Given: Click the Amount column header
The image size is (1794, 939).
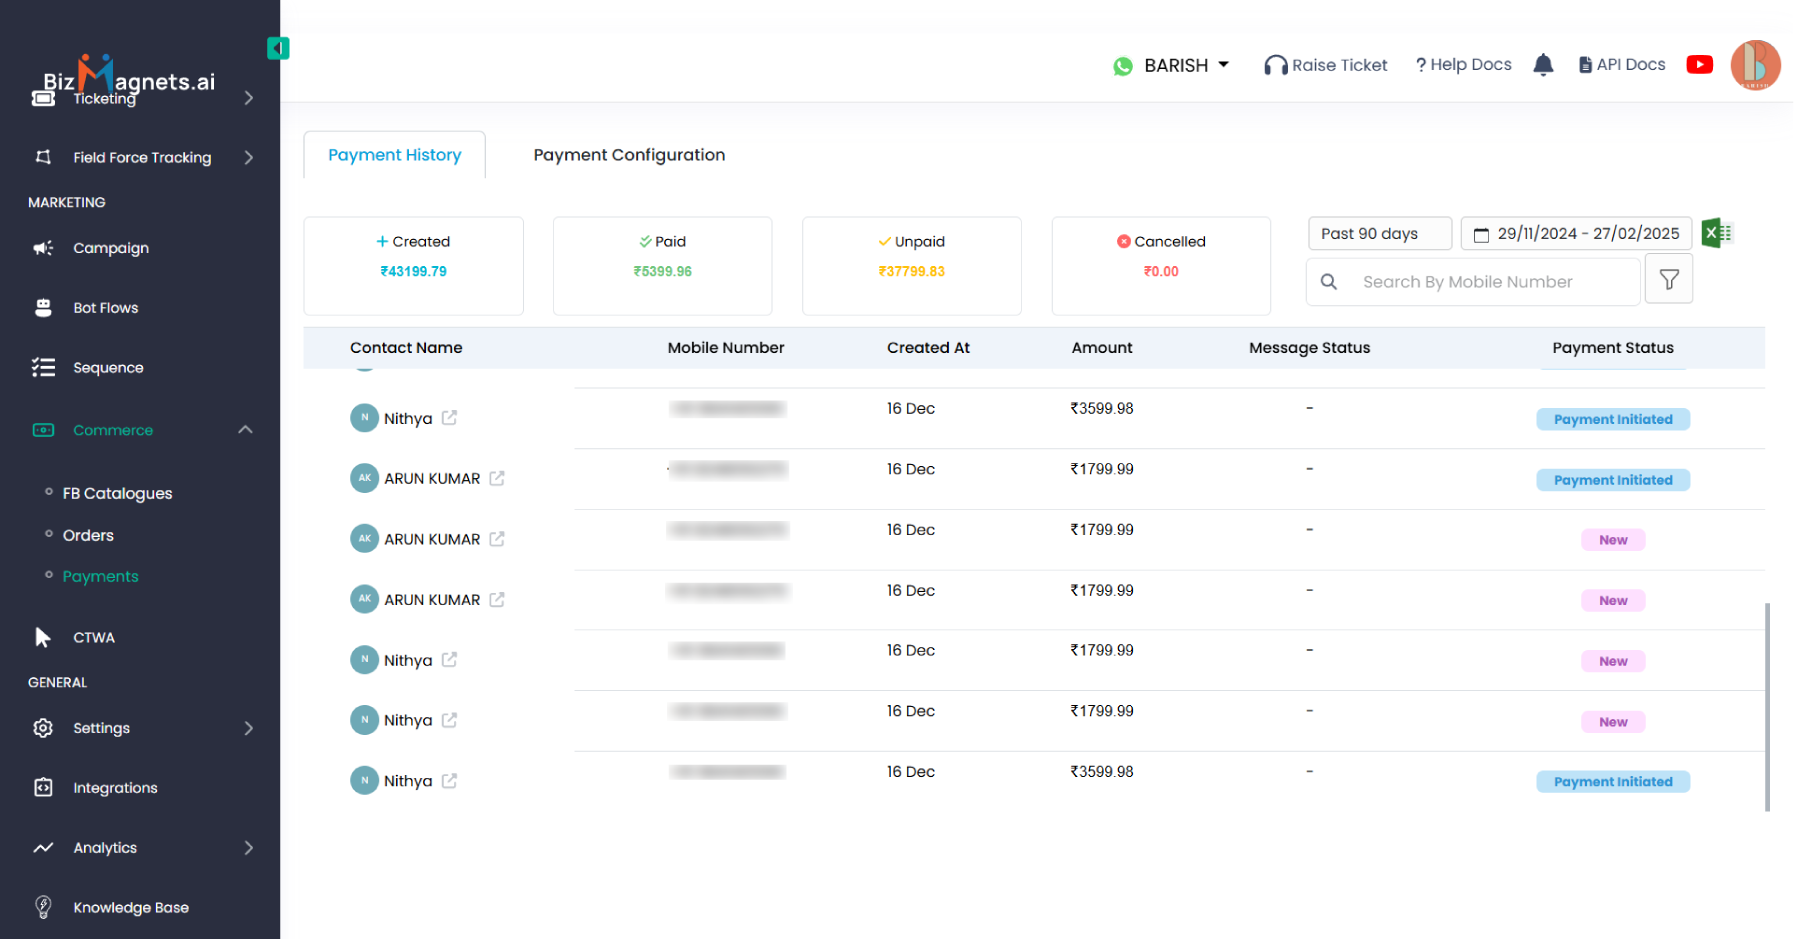Looking at the screenshot, I should [x=1102, y=348].
